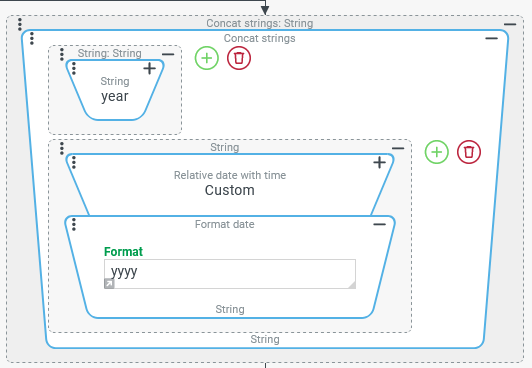Collapse the Format date block
Screen dimensions: 532x368
pyautogui.click(x=379, y=225)
